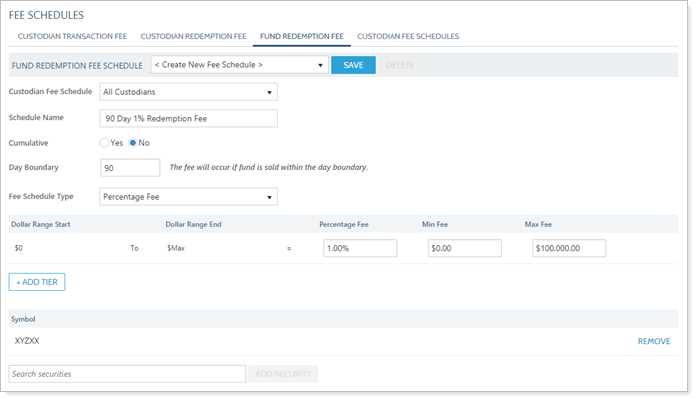Open the All Custodians dropdown
Screen dimensions: 697x401
(x=189, y=92)
